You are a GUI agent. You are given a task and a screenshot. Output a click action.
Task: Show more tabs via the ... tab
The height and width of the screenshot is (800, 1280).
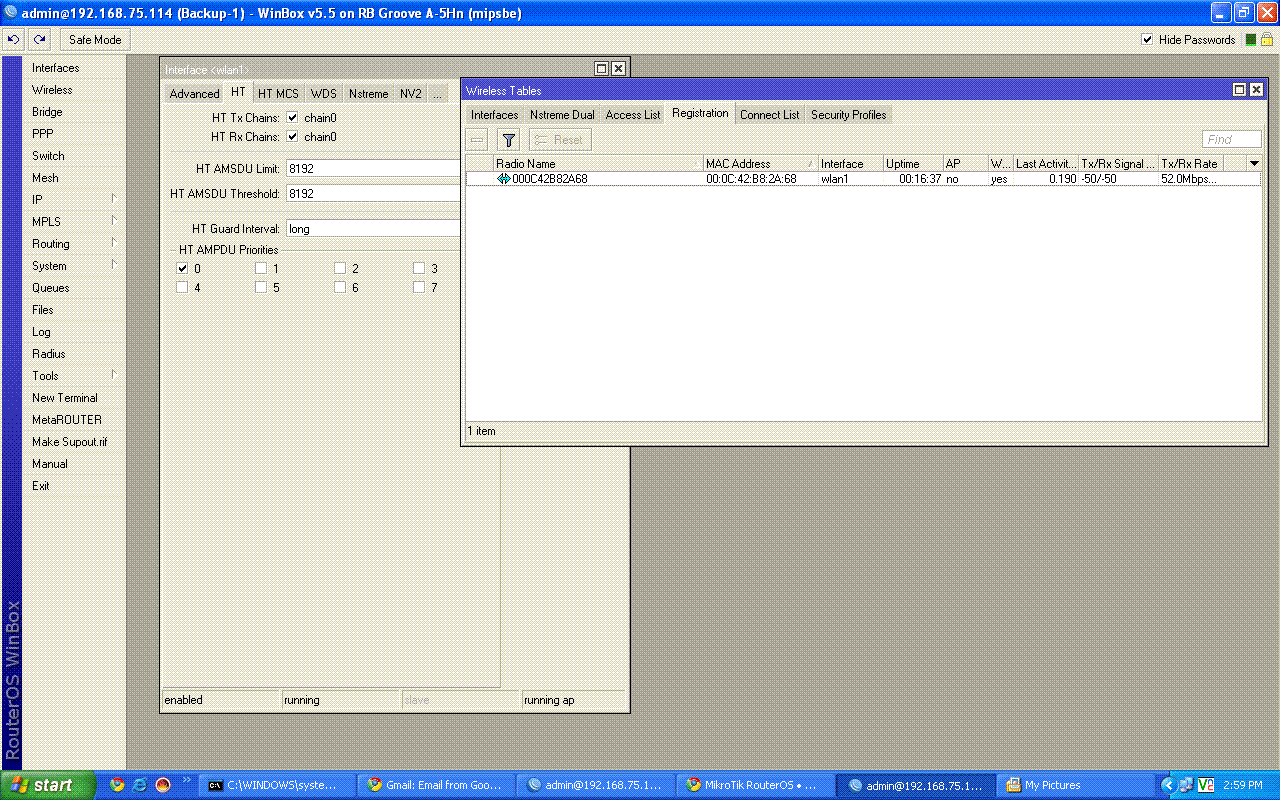click(438, 94)
